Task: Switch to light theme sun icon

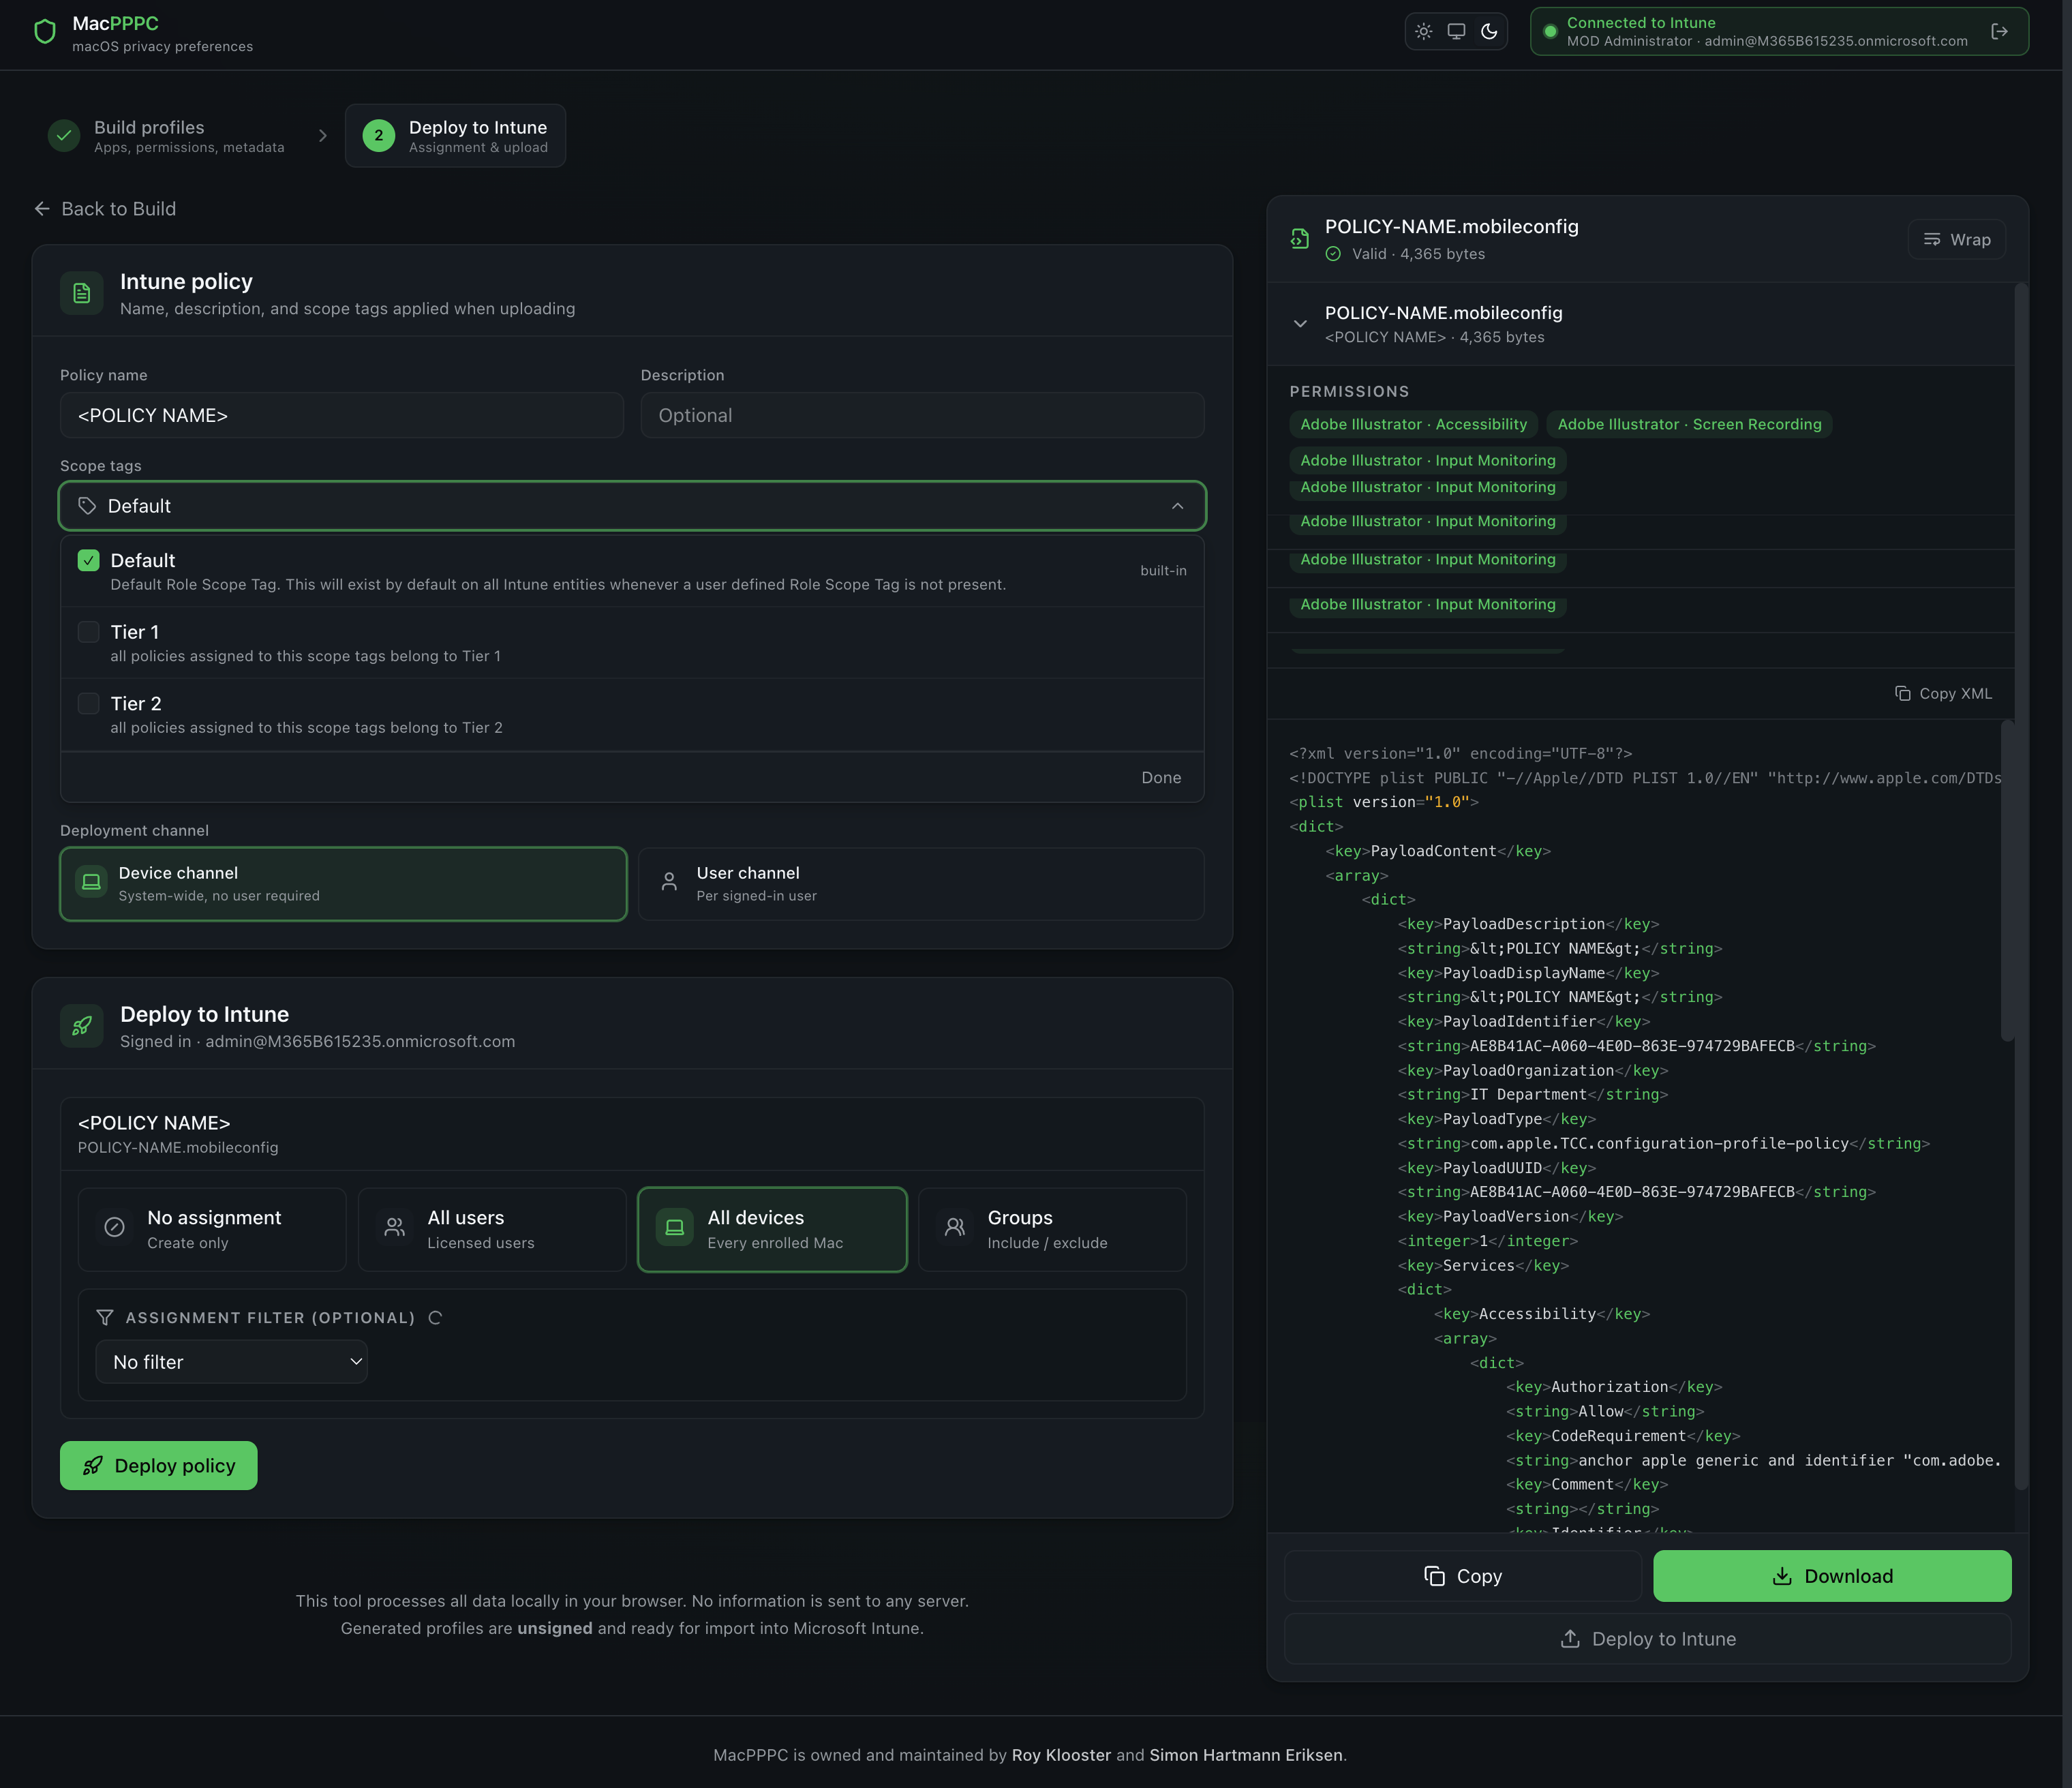Action: (x=1424, y=31)
